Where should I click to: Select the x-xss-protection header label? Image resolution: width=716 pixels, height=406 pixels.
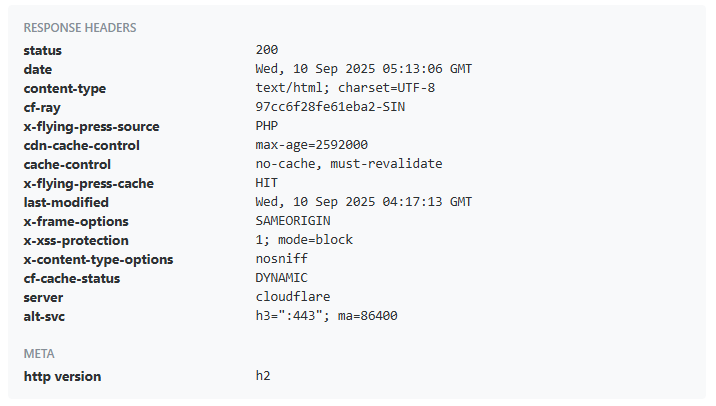coord(76,241)
